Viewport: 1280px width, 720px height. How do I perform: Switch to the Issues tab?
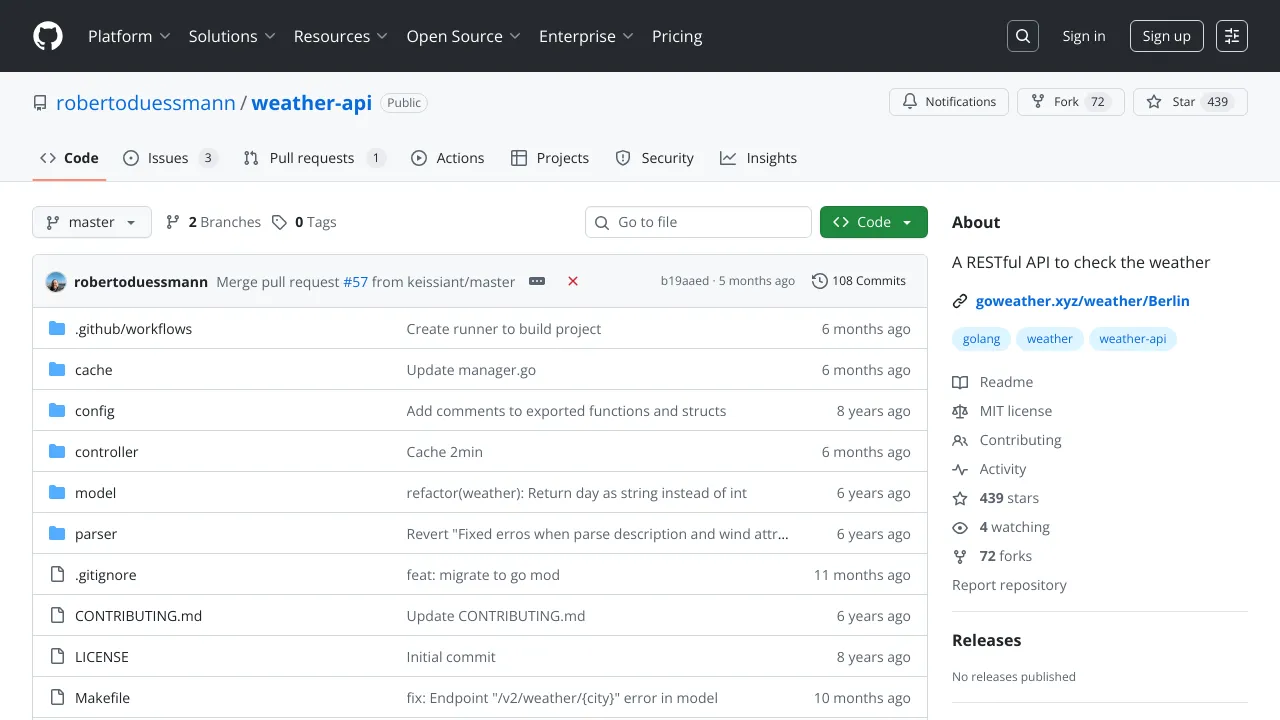pos(170,158)
